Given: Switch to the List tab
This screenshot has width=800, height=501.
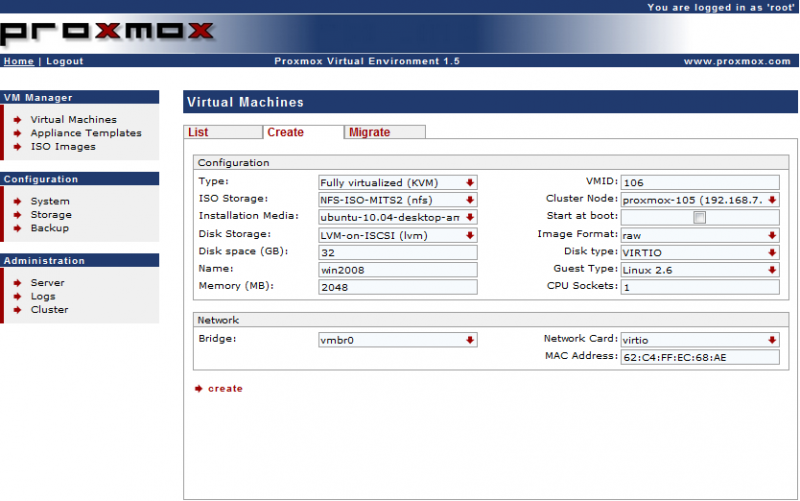Looking at the screenshot, I should [198, 132].
